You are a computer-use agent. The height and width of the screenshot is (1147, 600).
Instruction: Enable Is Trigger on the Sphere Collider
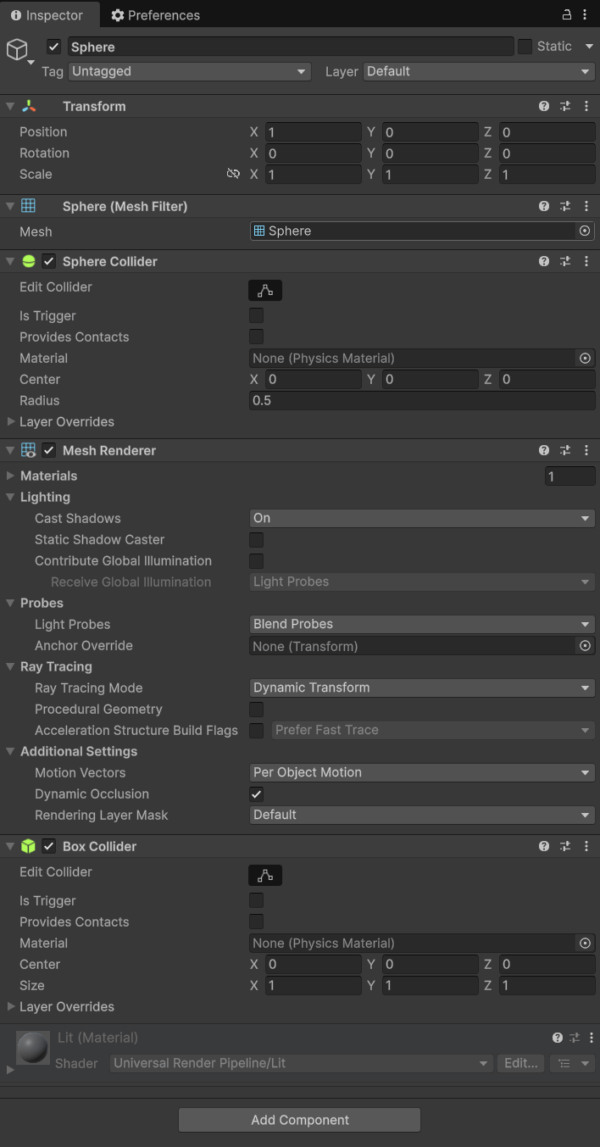point(256,316)
